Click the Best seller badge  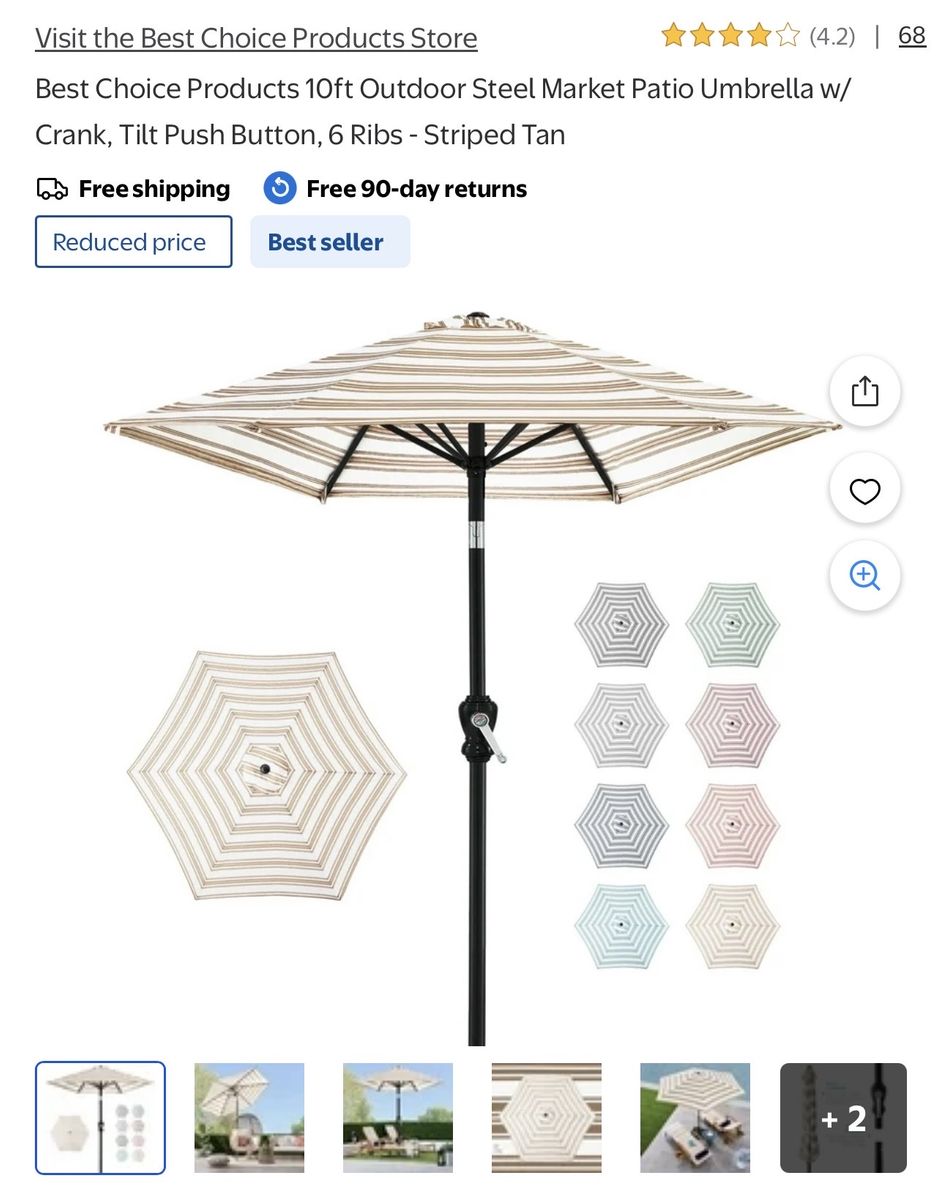[329, 242]
